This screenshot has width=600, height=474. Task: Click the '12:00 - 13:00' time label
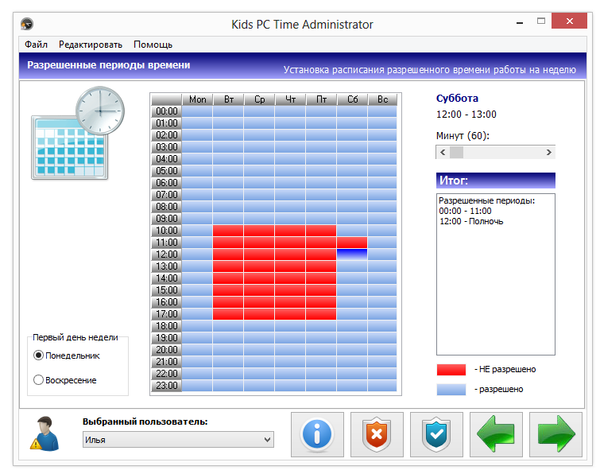pyautogui.click(x=466, y=114)
